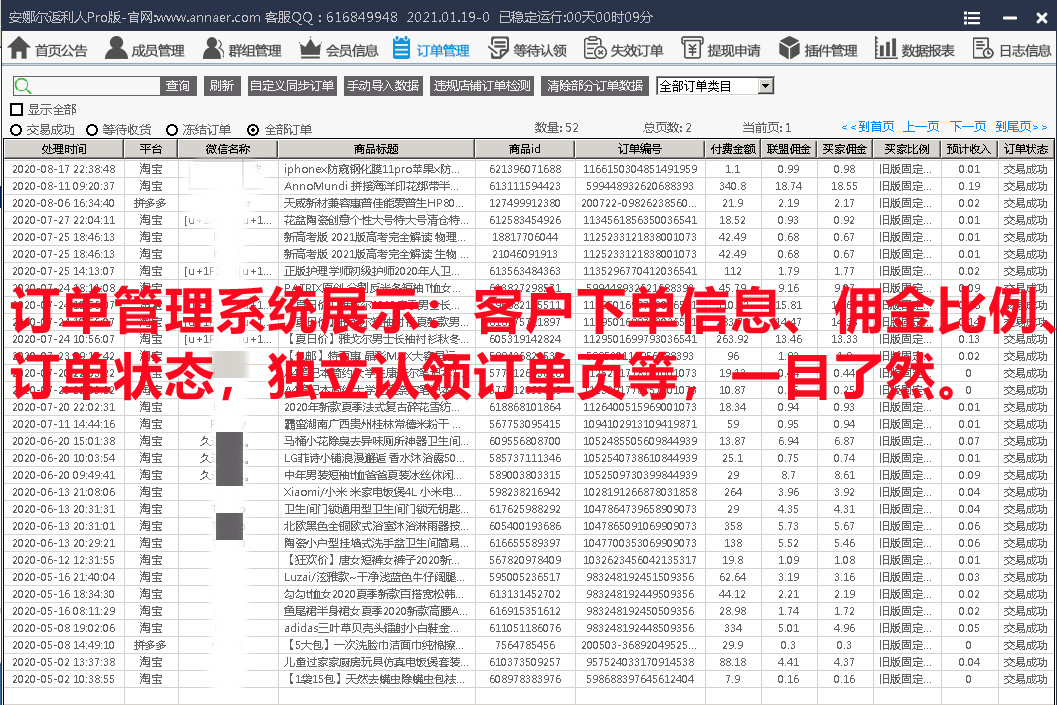The image size is (1057, 705).
Task: Select the 全部订单 radio button
Action: (x=253, y=129)
